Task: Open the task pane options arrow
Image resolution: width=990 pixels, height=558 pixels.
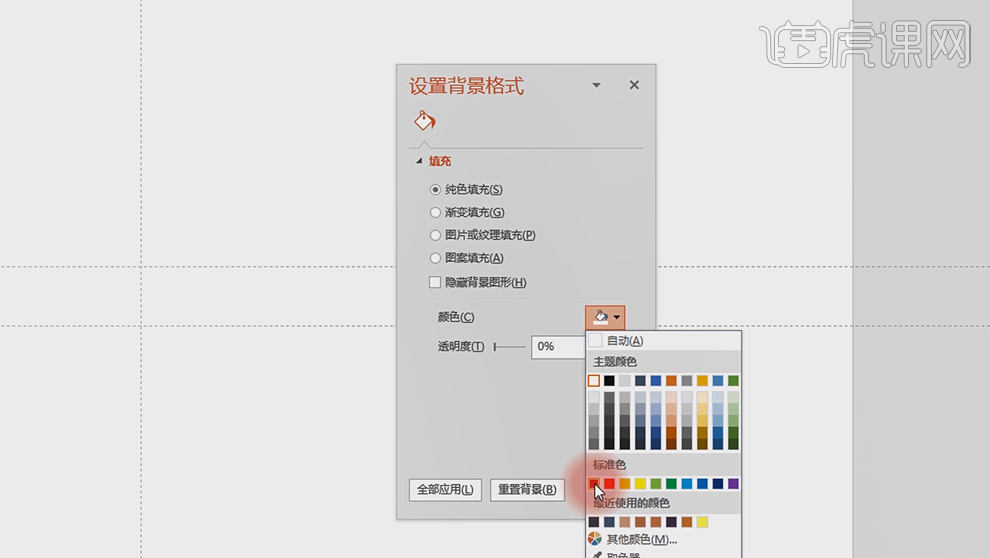Action: click(x=597, y=85)
